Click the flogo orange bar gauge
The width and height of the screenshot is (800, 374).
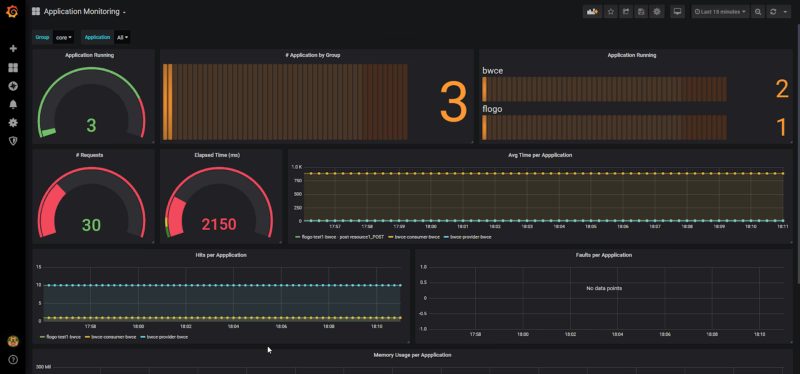(x=605, y=128)
